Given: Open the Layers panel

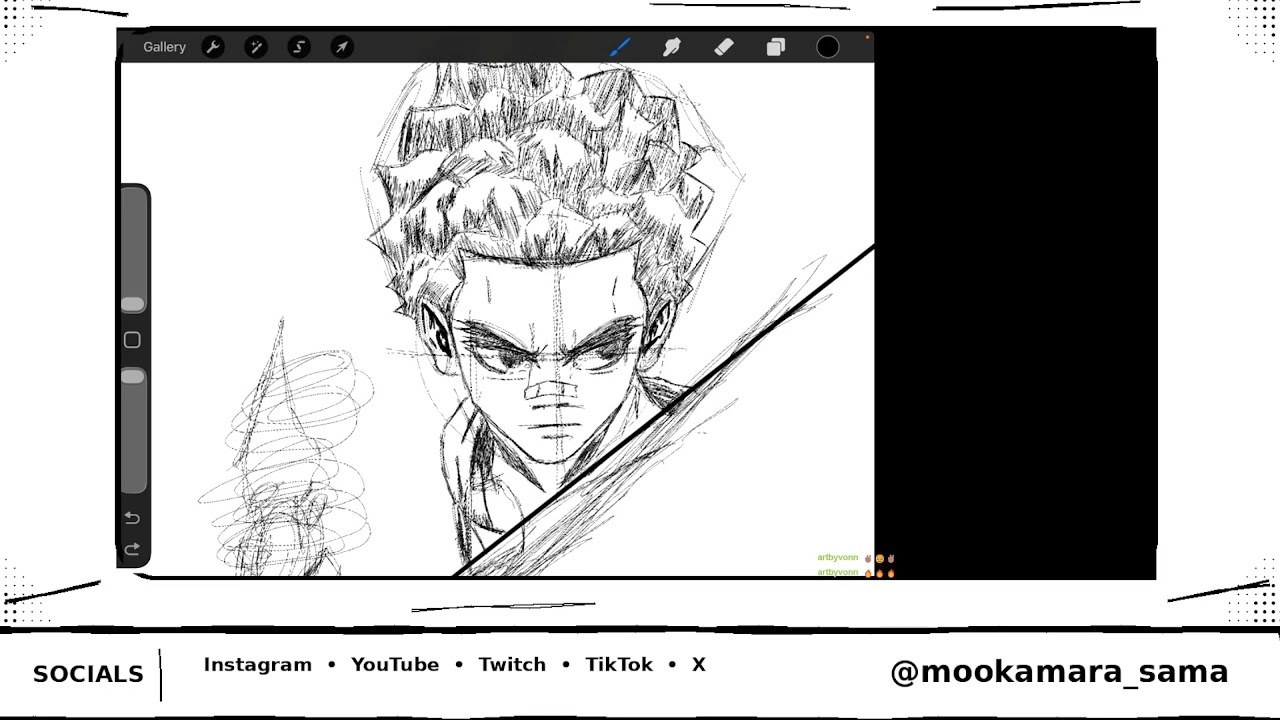Looking at the screenshot, I should [x=776, y=47].
